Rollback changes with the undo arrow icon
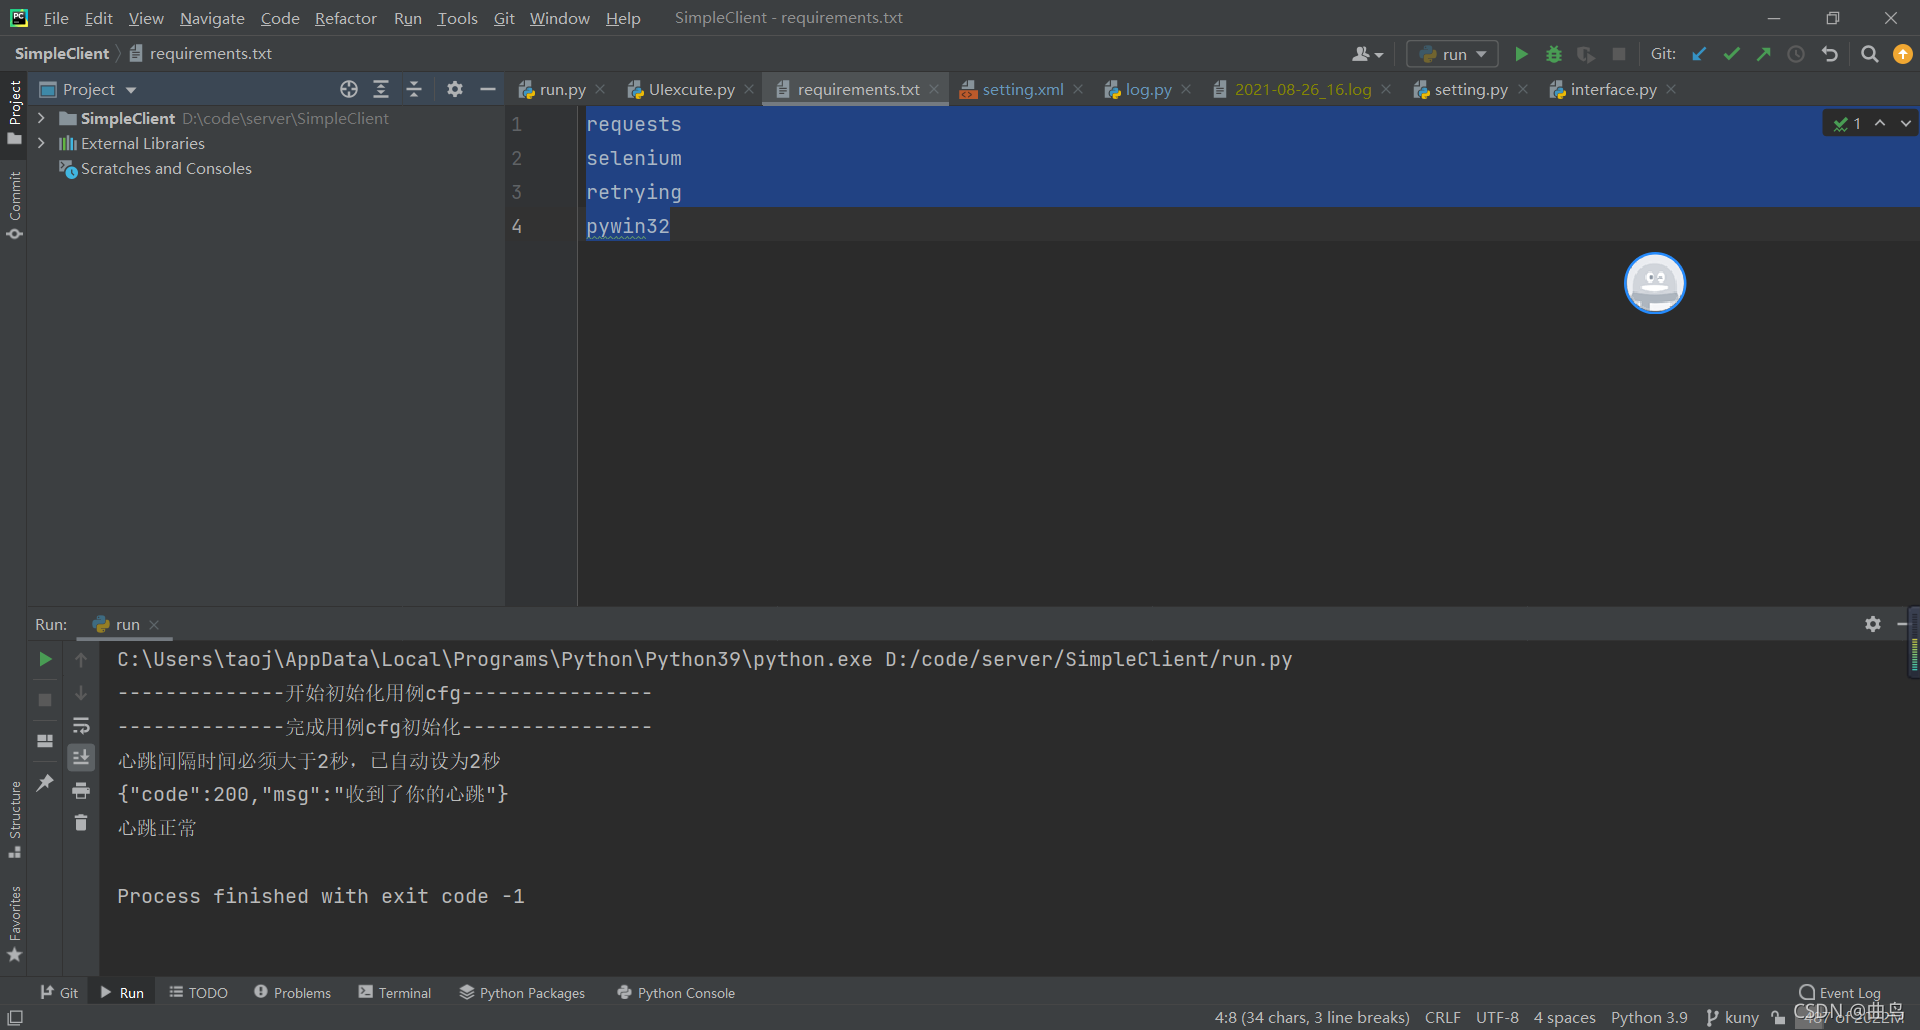Viewport: 1920px width, 1030px height. tap(1830, 54)
